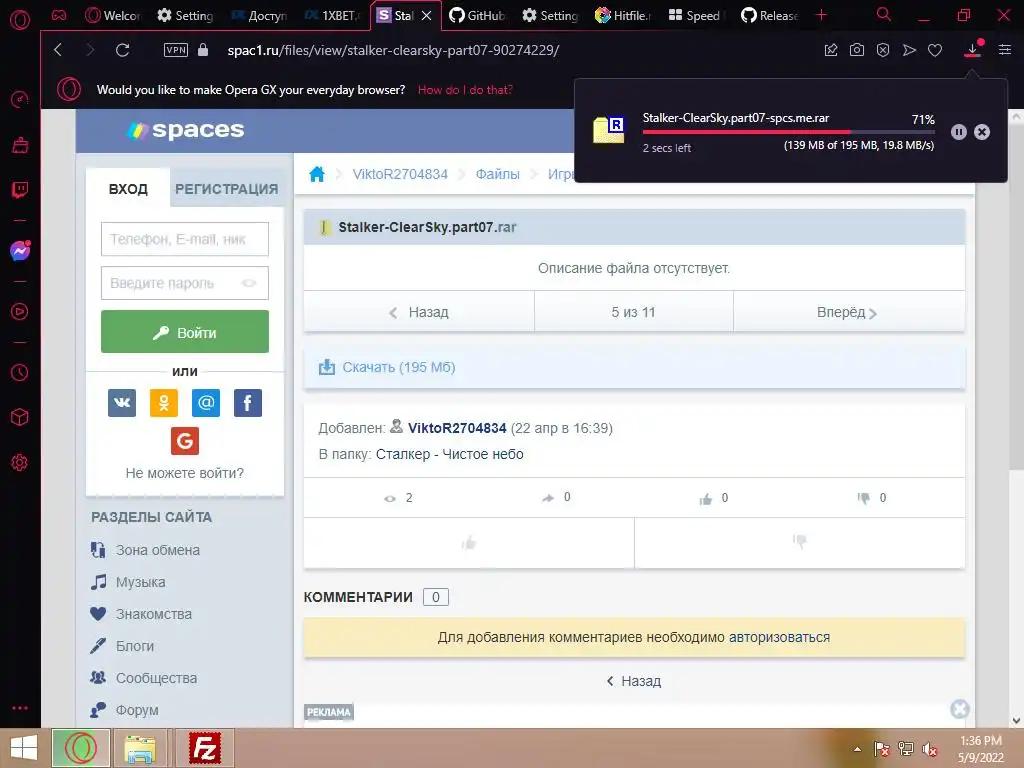Open Файлы breadcrumb link
The width and height of the screenshot is (1024, 768).
pyautogui.click(x=498, y=174)
